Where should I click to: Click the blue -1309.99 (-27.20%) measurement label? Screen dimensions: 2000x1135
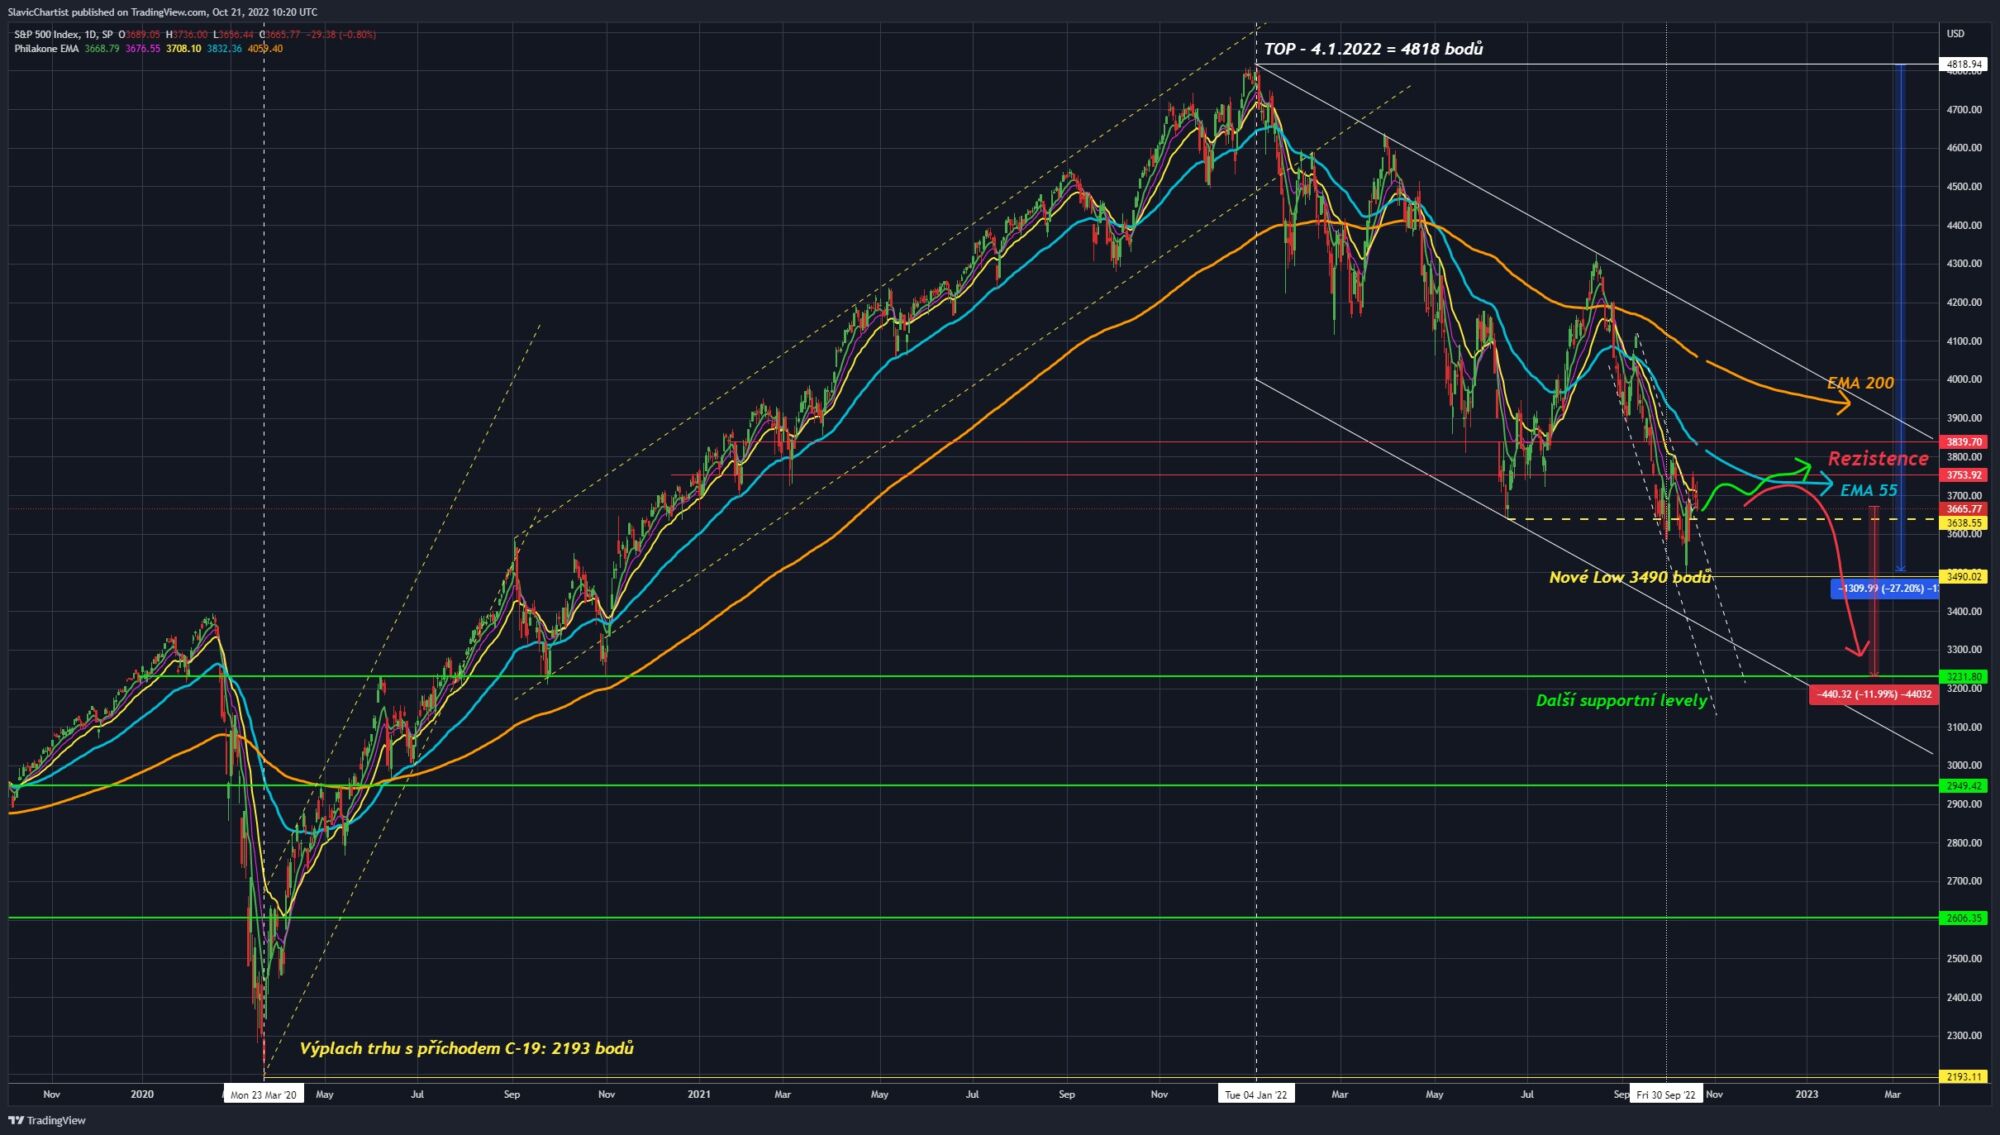[x=1883, y=588]
